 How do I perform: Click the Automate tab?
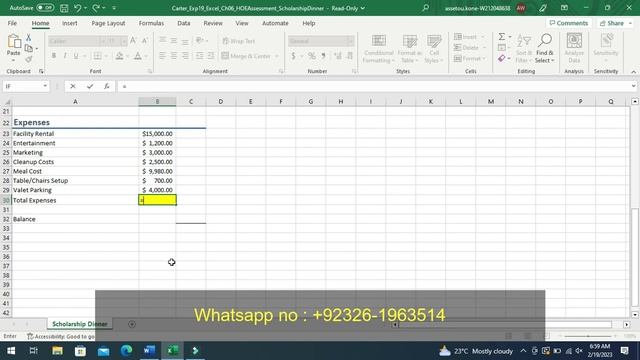(275, 23)
